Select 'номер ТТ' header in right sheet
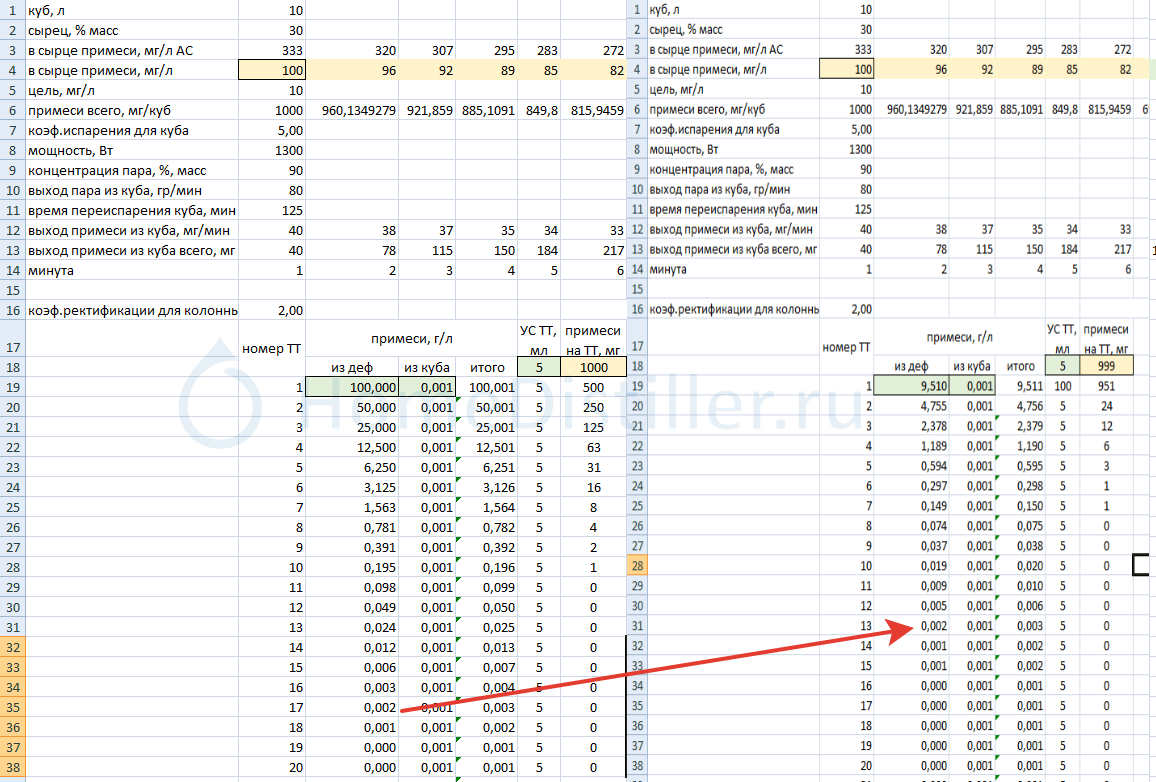This screenshot has height=782, width=1156. [x=846, y=346]
